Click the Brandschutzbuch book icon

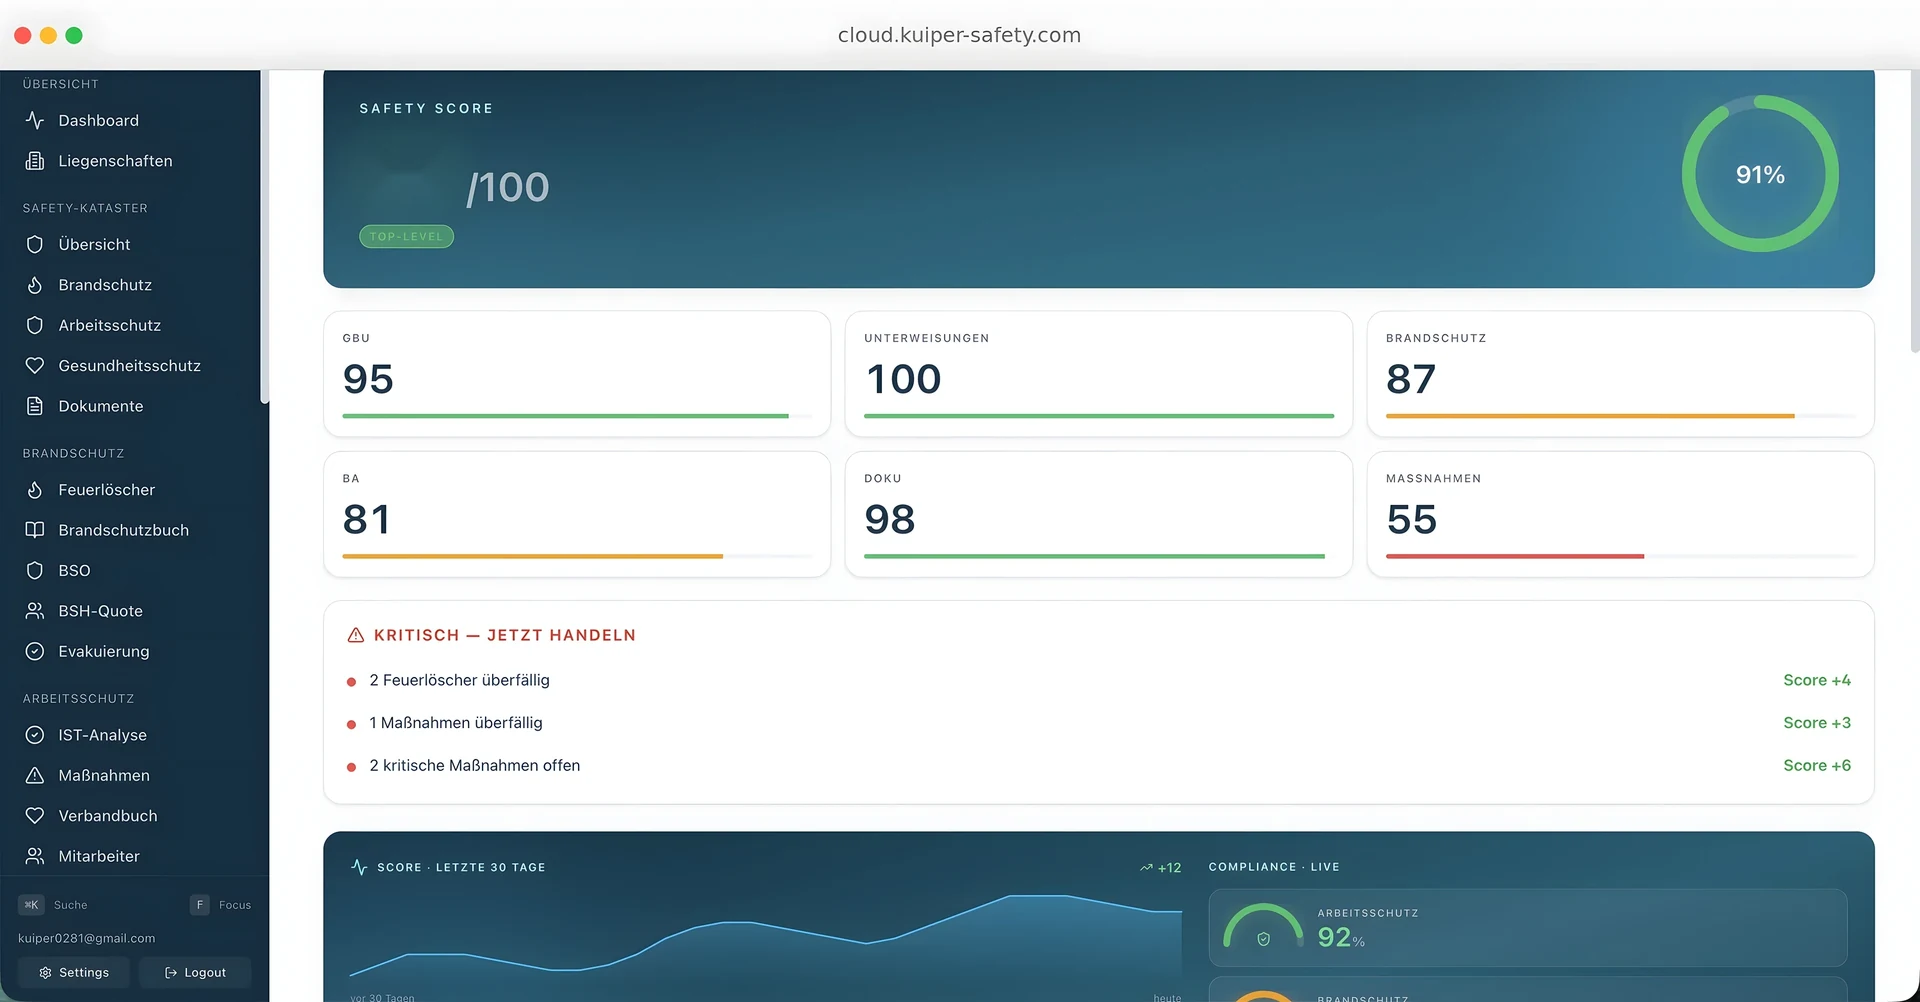[x=35, y=530]
